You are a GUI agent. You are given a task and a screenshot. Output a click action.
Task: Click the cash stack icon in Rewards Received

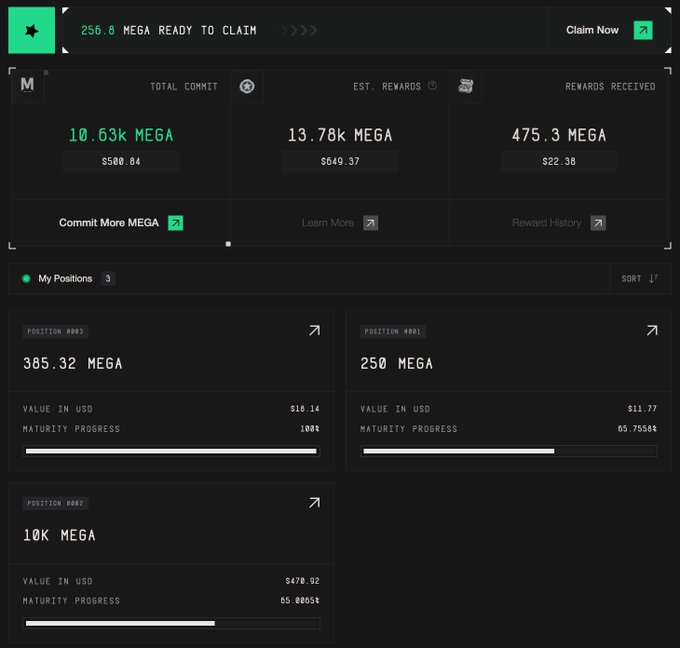pos(466,86)
